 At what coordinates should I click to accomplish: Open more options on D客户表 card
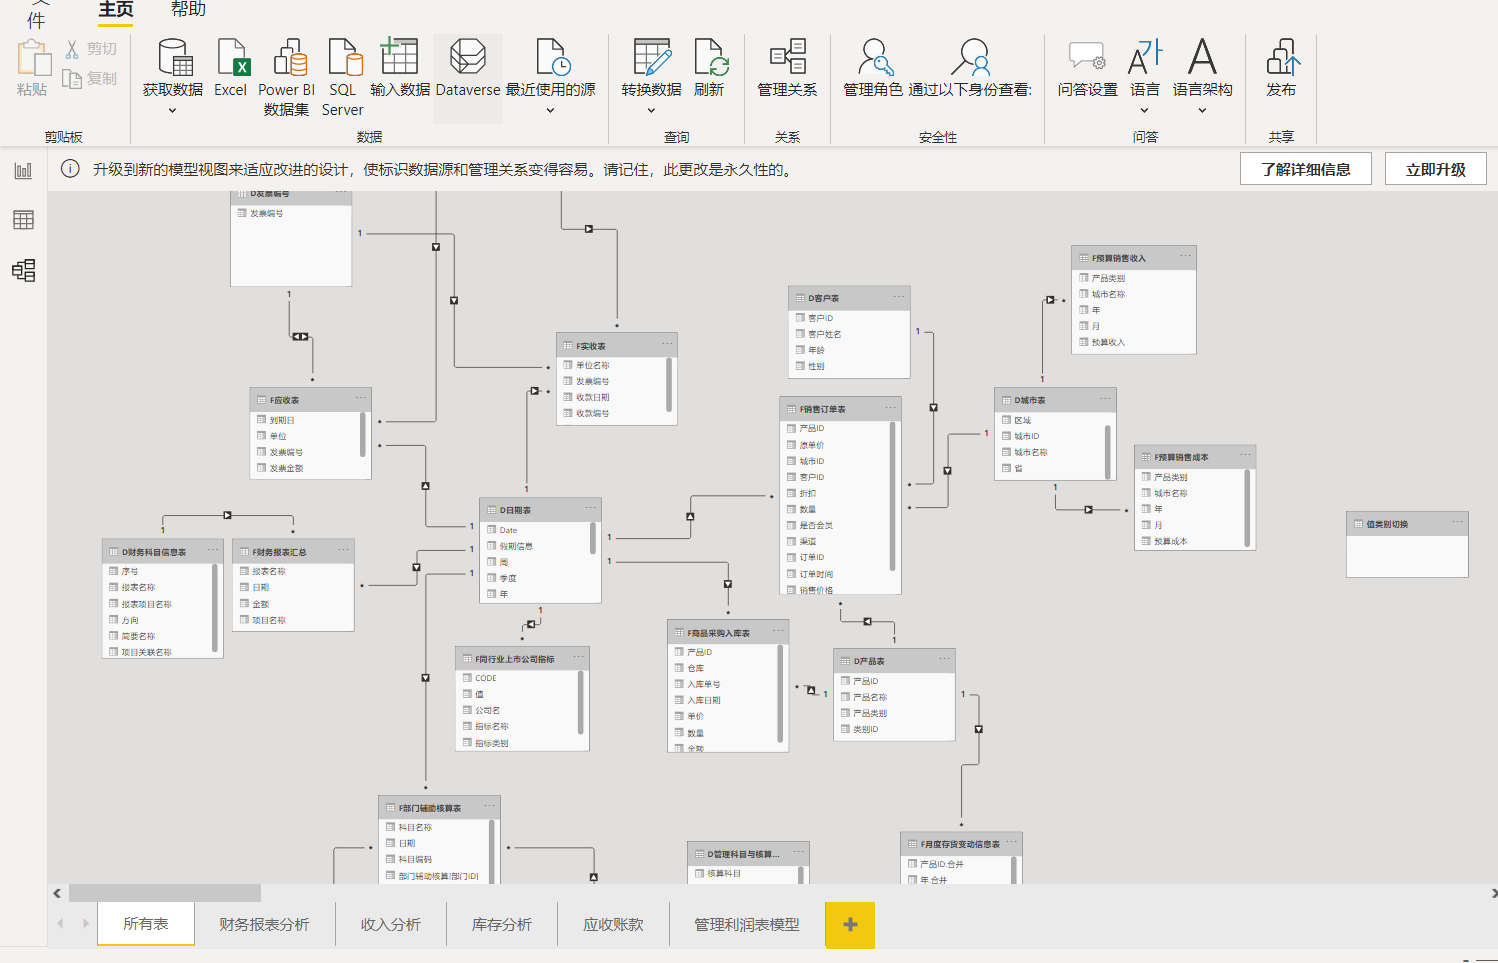pos(899,296)
